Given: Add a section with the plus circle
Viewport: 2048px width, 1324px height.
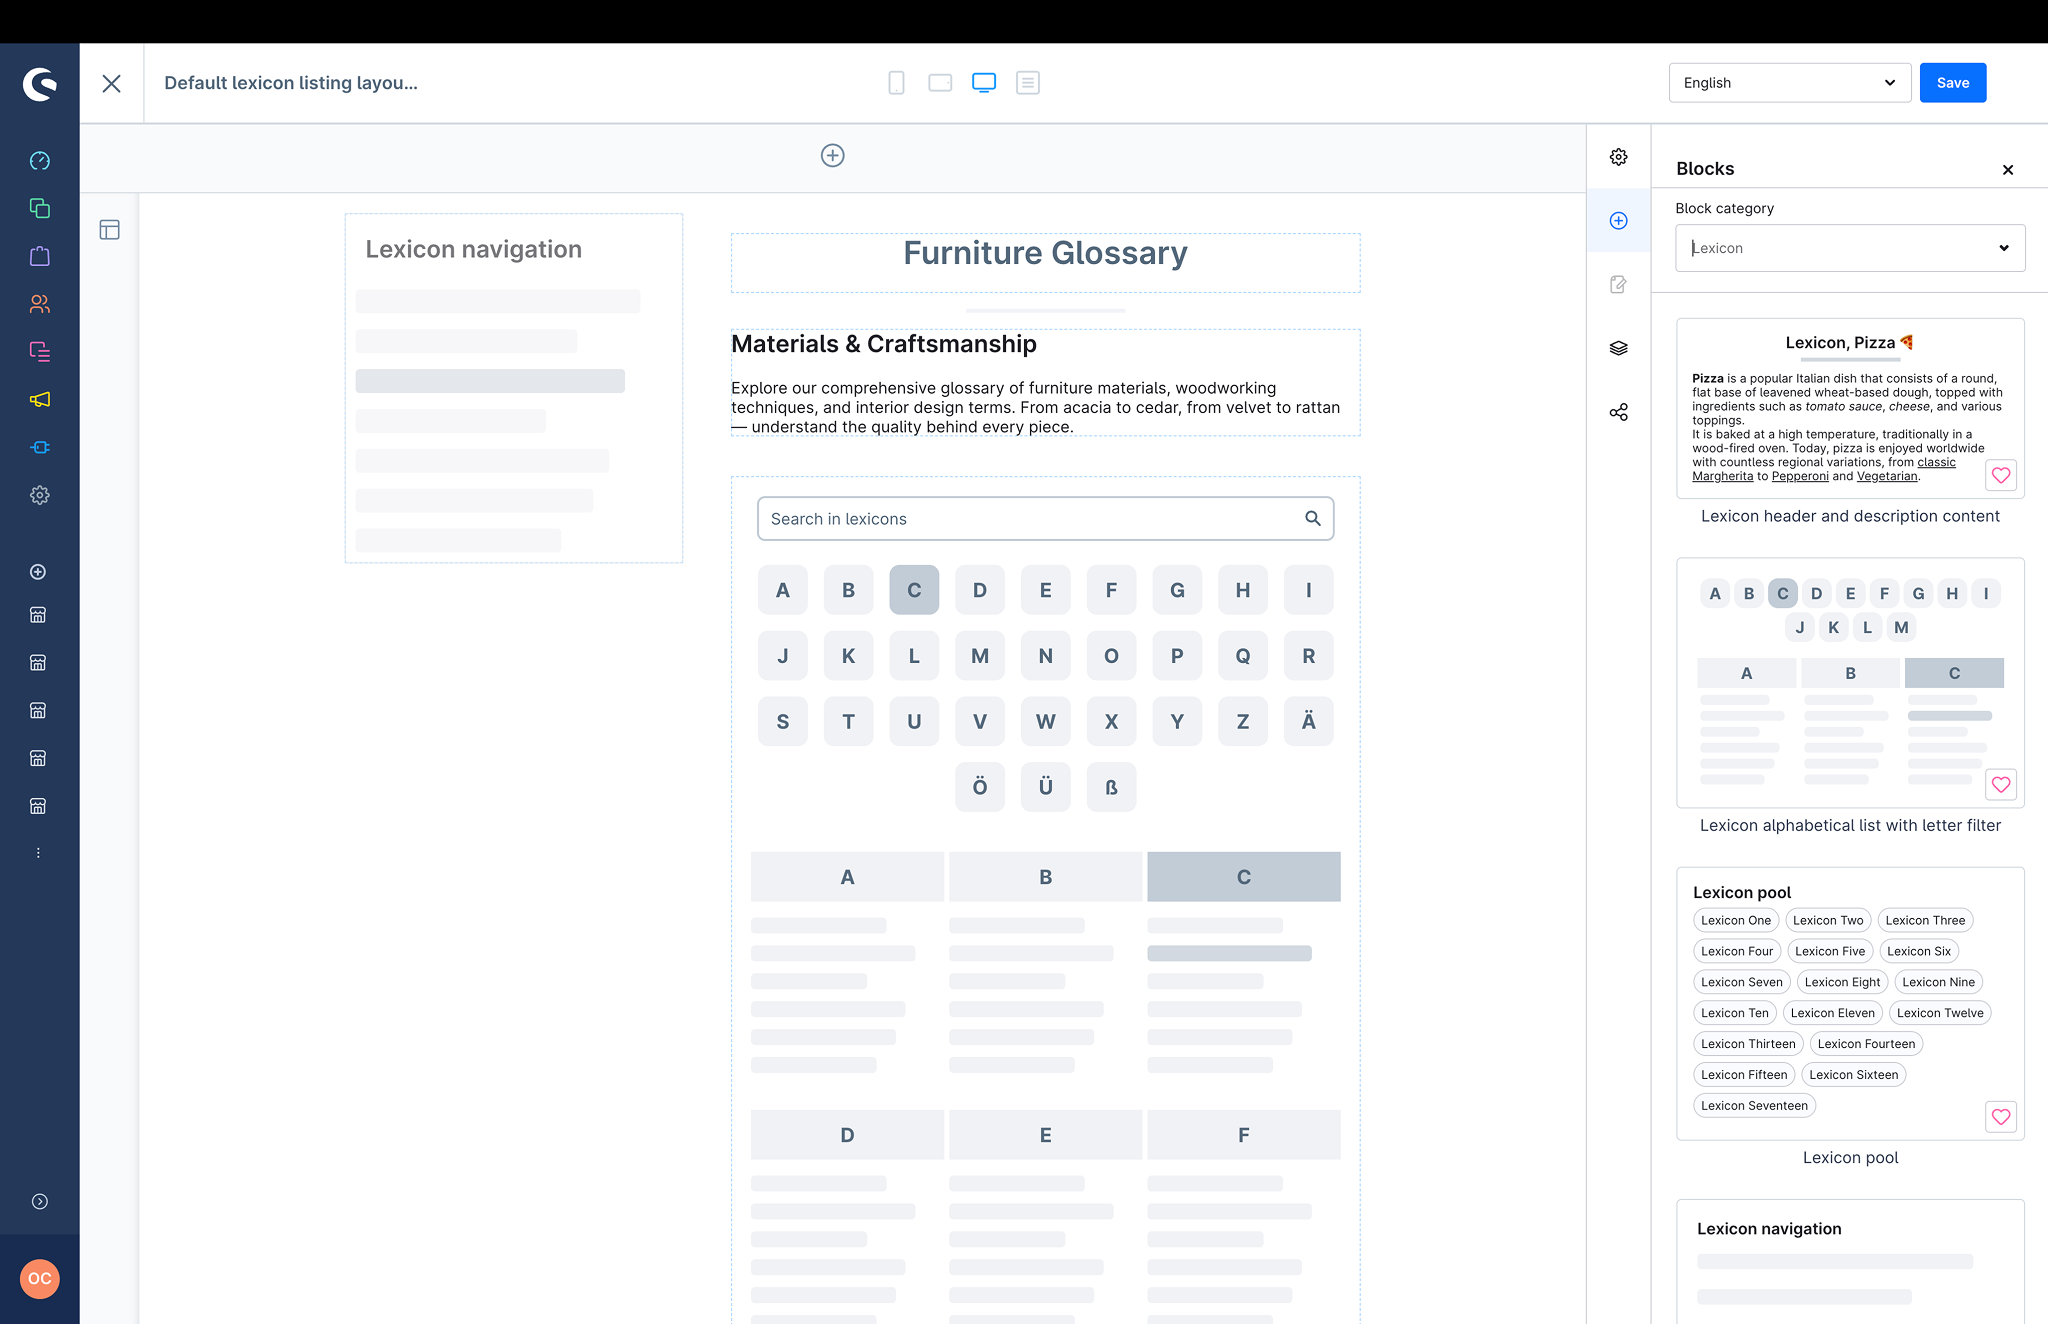Looking at the screenshot, I should pyautogui.click(x=833, y=155).
